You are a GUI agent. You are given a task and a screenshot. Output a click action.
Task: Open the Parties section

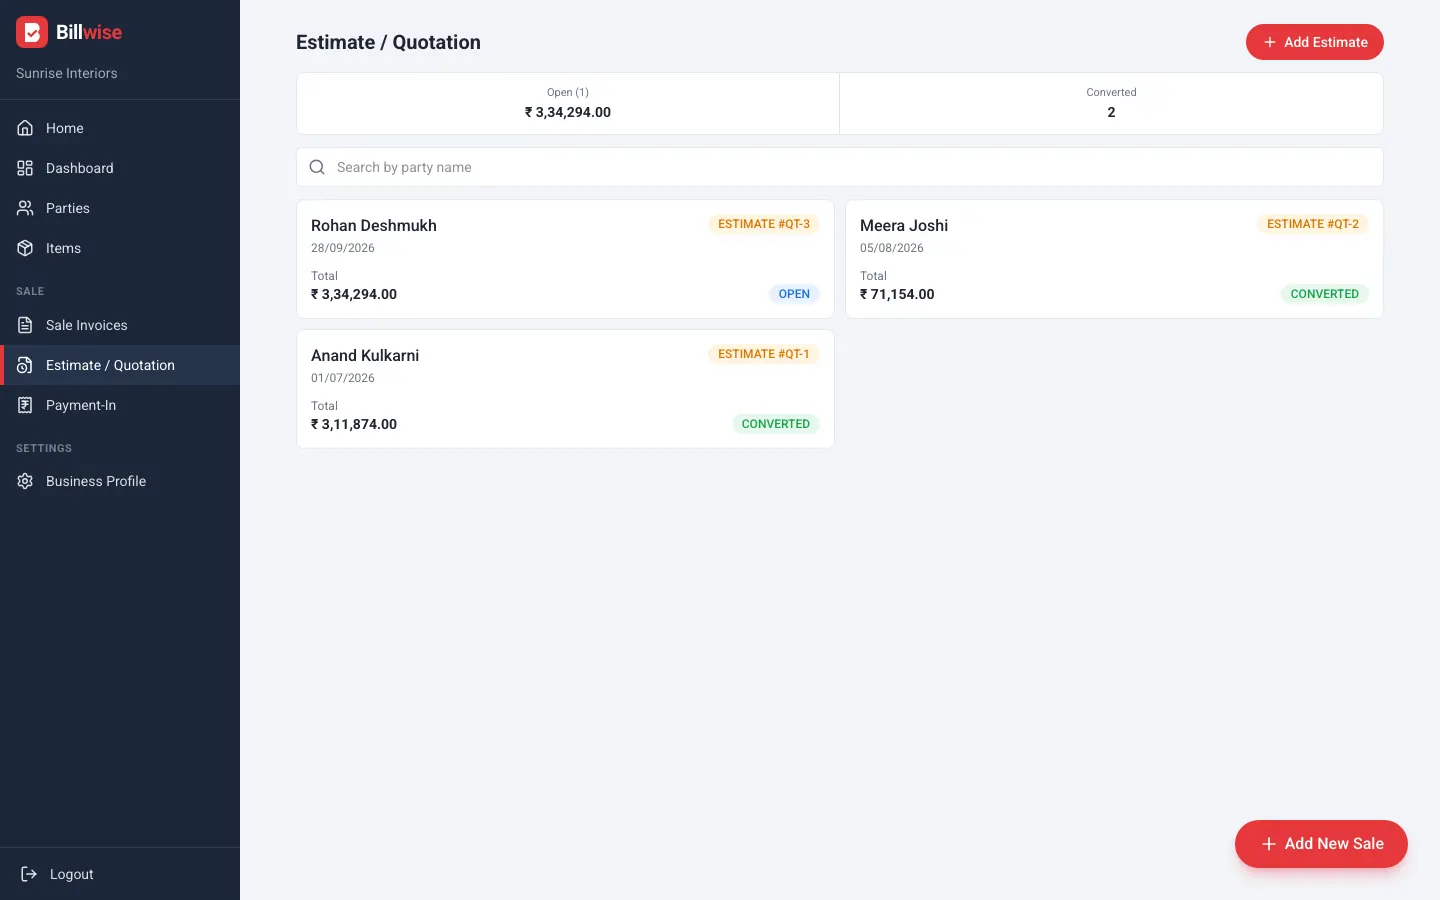[120, 208]
